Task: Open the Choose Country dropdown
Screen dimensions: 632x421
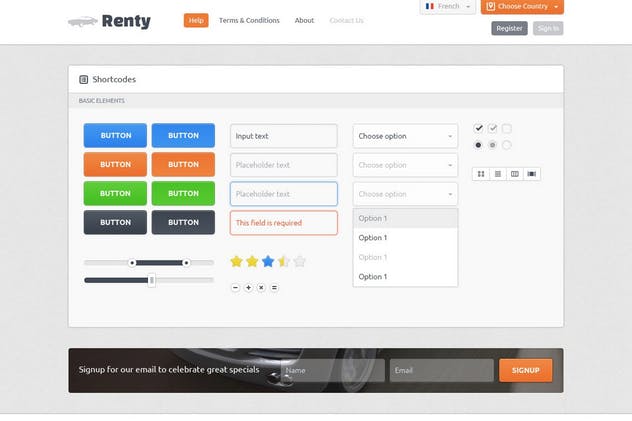Action: pos(522,6)
